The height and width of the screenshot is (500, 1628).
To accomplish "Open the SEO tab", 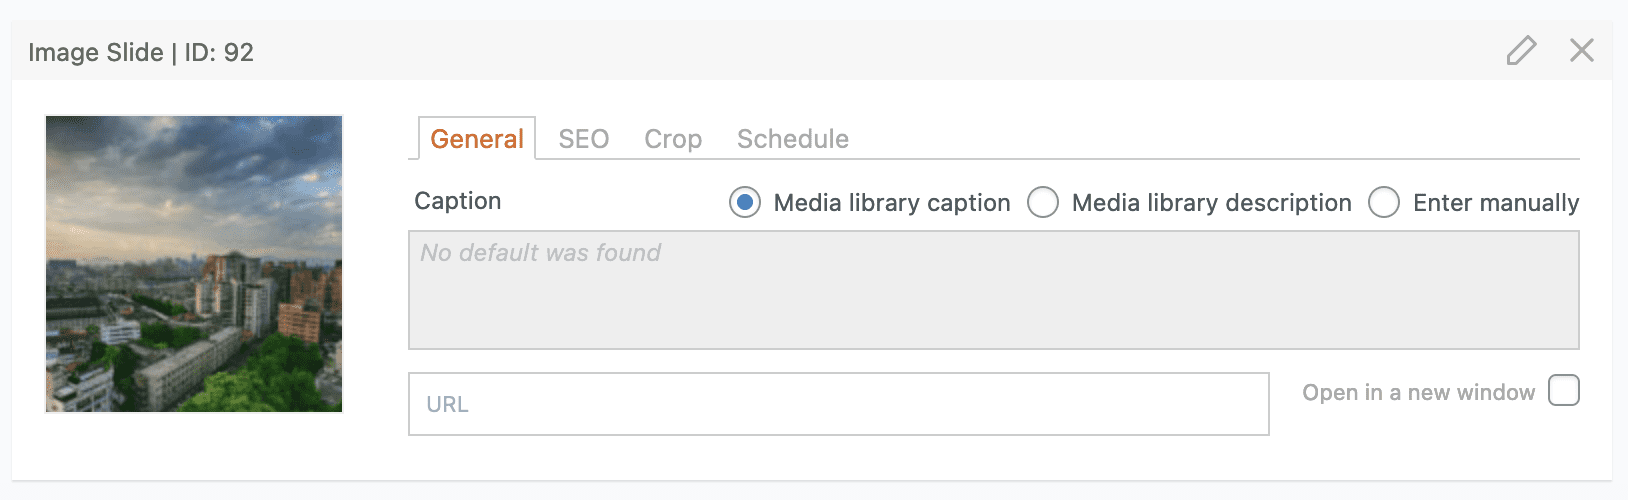I will pos(583,139).
